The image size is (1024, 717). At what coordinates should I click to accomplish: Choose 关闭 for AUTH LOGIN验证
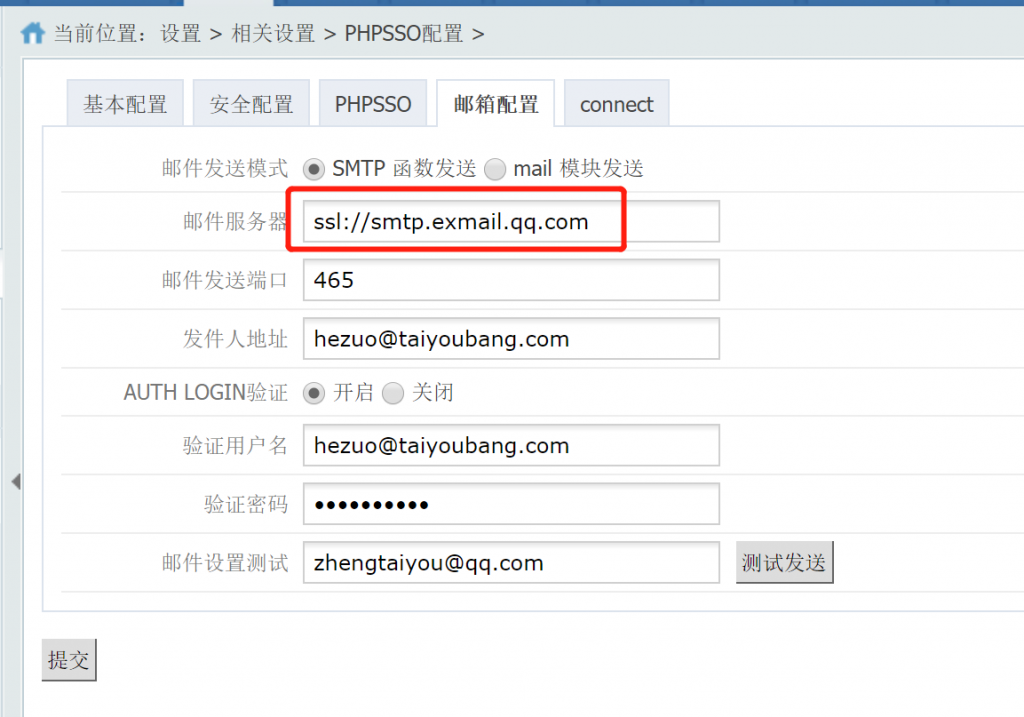[x=392, y=393]
